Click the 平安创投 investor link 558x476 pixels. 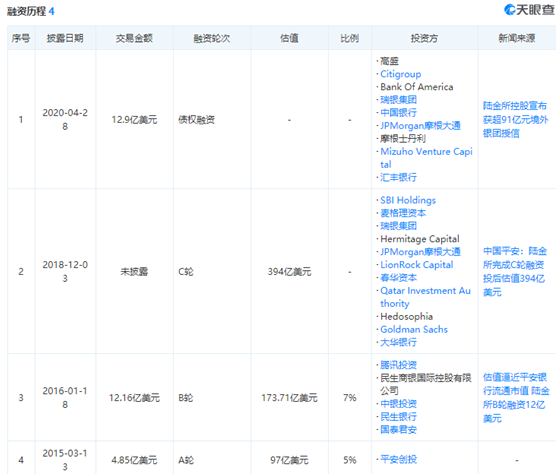point(398,459)
